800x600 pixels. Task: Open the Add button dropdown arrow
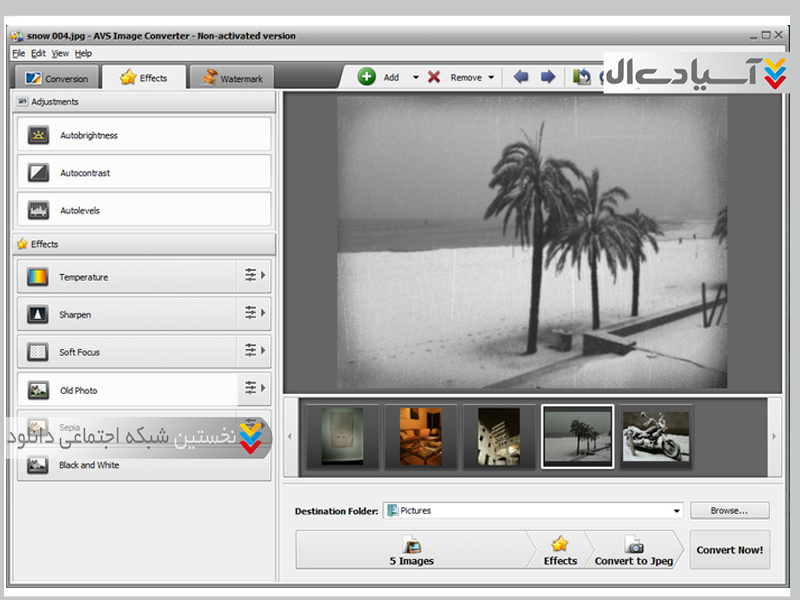(416, 78)
